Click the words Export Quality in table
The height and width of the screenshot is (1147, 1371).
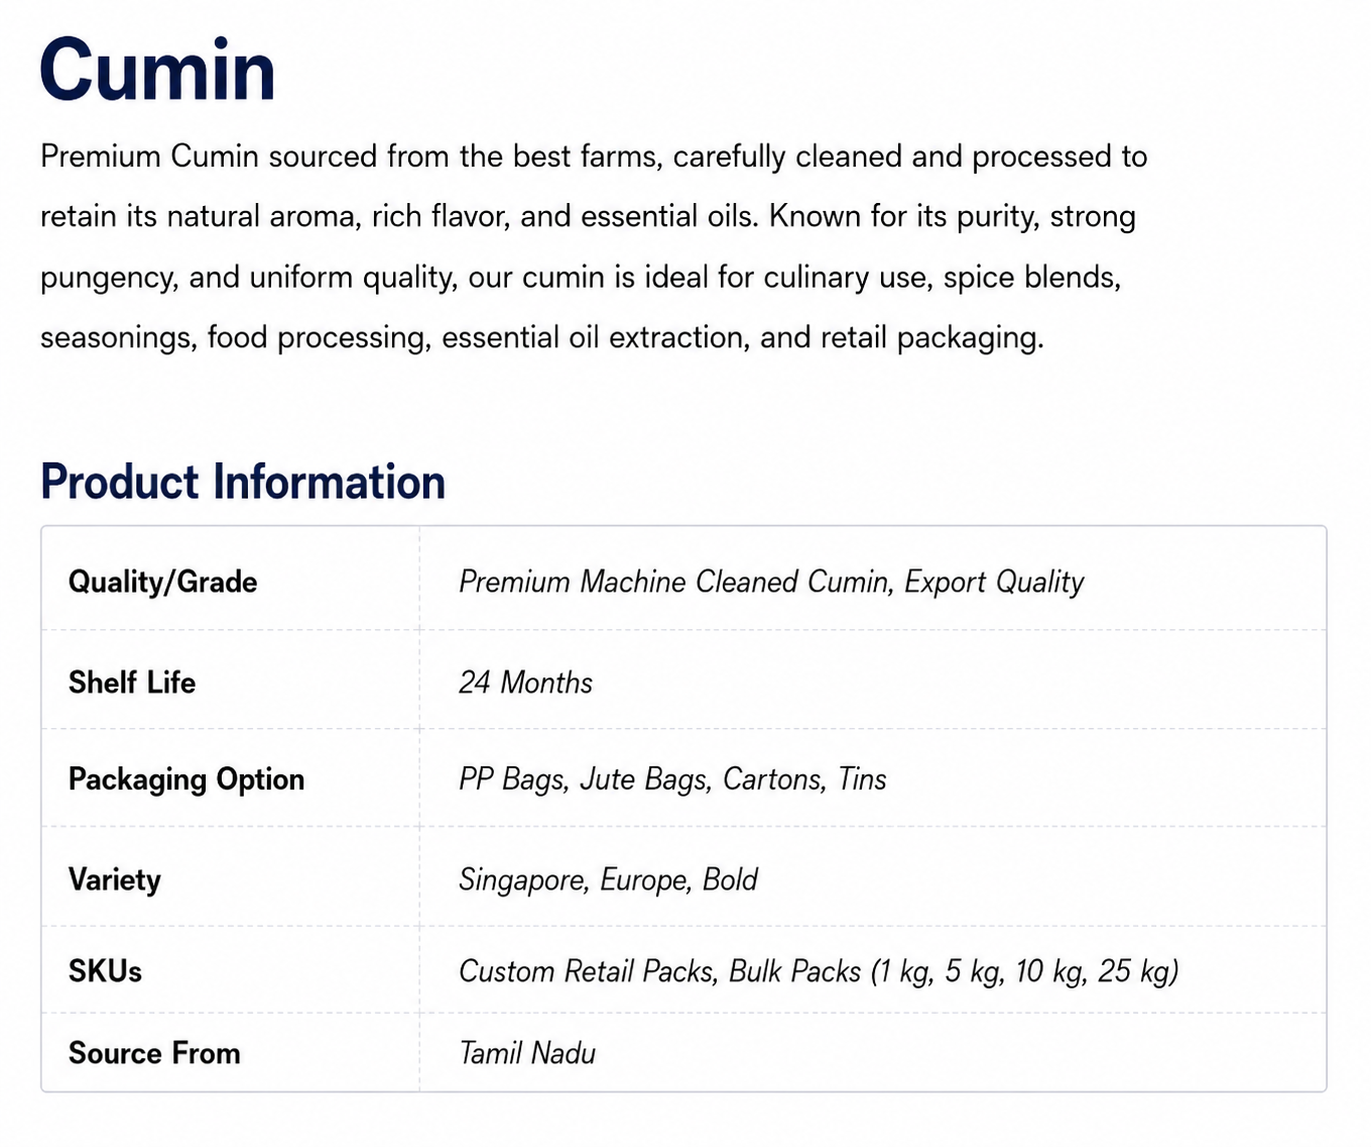tap(994, 582)
